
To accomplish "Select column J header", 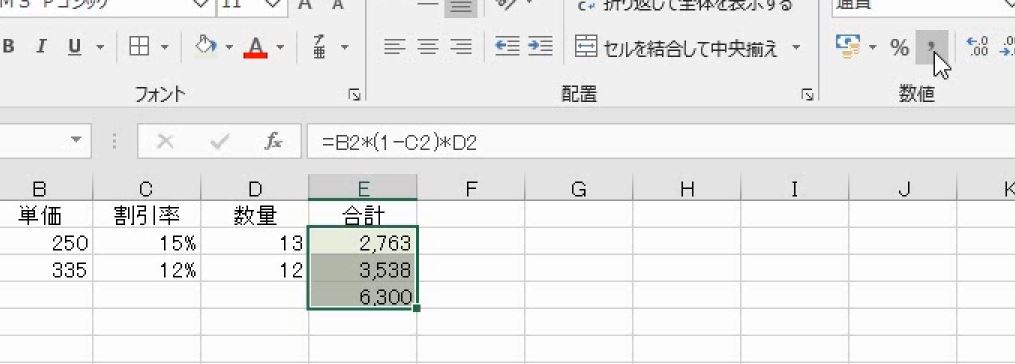I will pyautogui.click(x=902, y=188).
